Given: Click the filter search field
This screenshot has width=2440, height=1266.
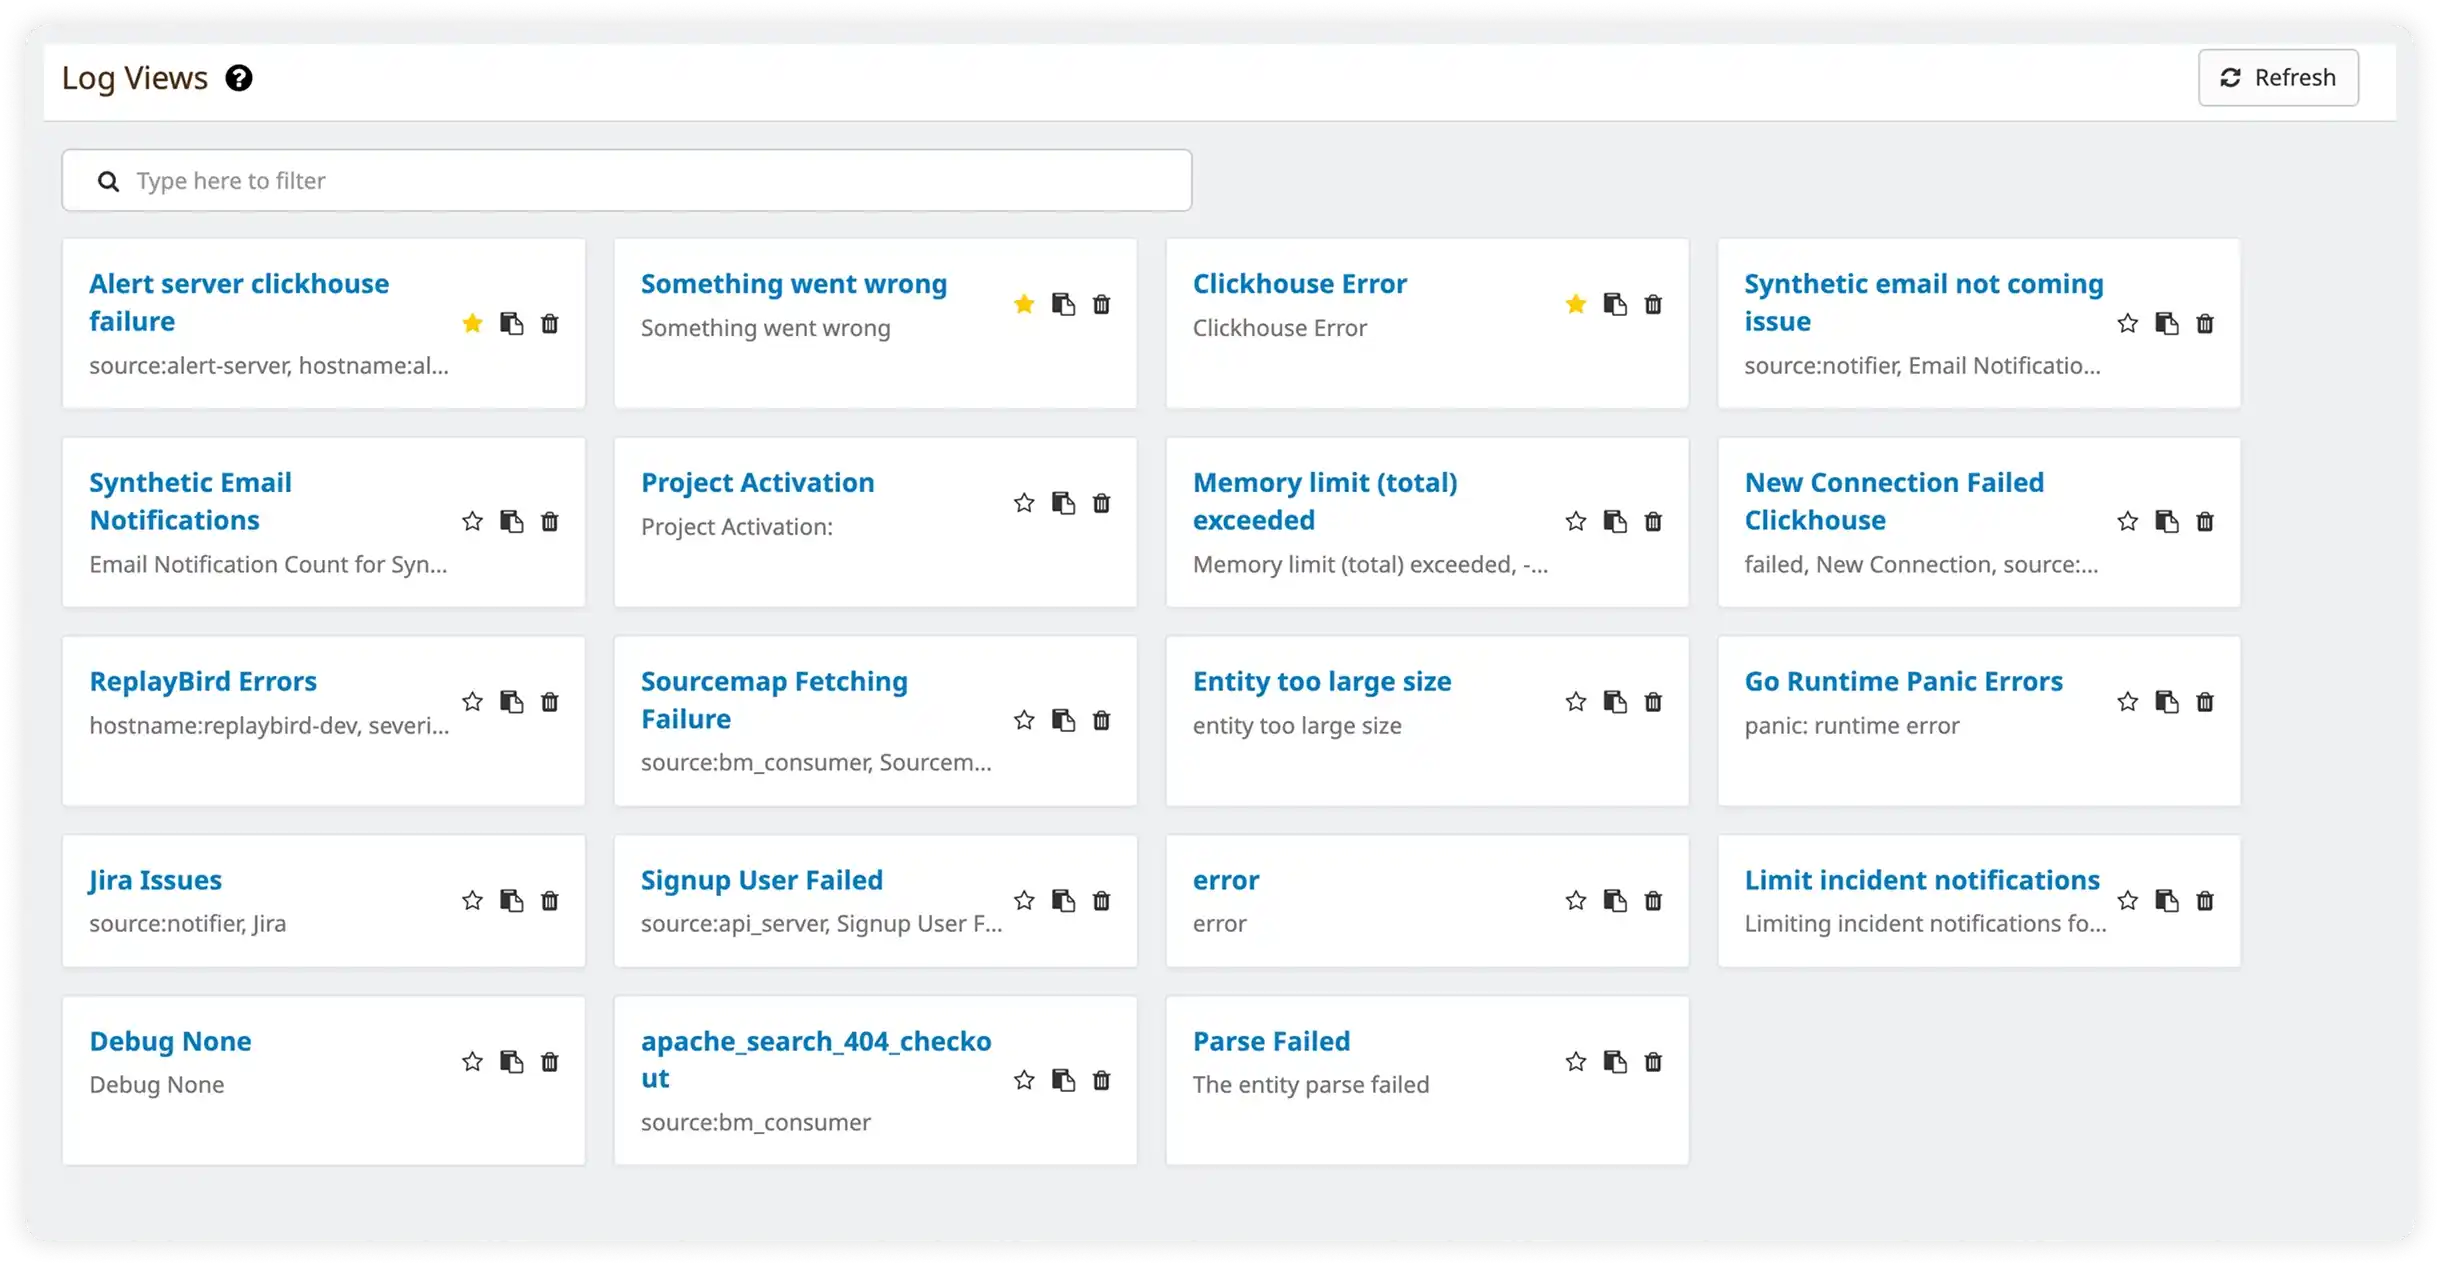Looking at the screenshot, I should pos(626,180).
